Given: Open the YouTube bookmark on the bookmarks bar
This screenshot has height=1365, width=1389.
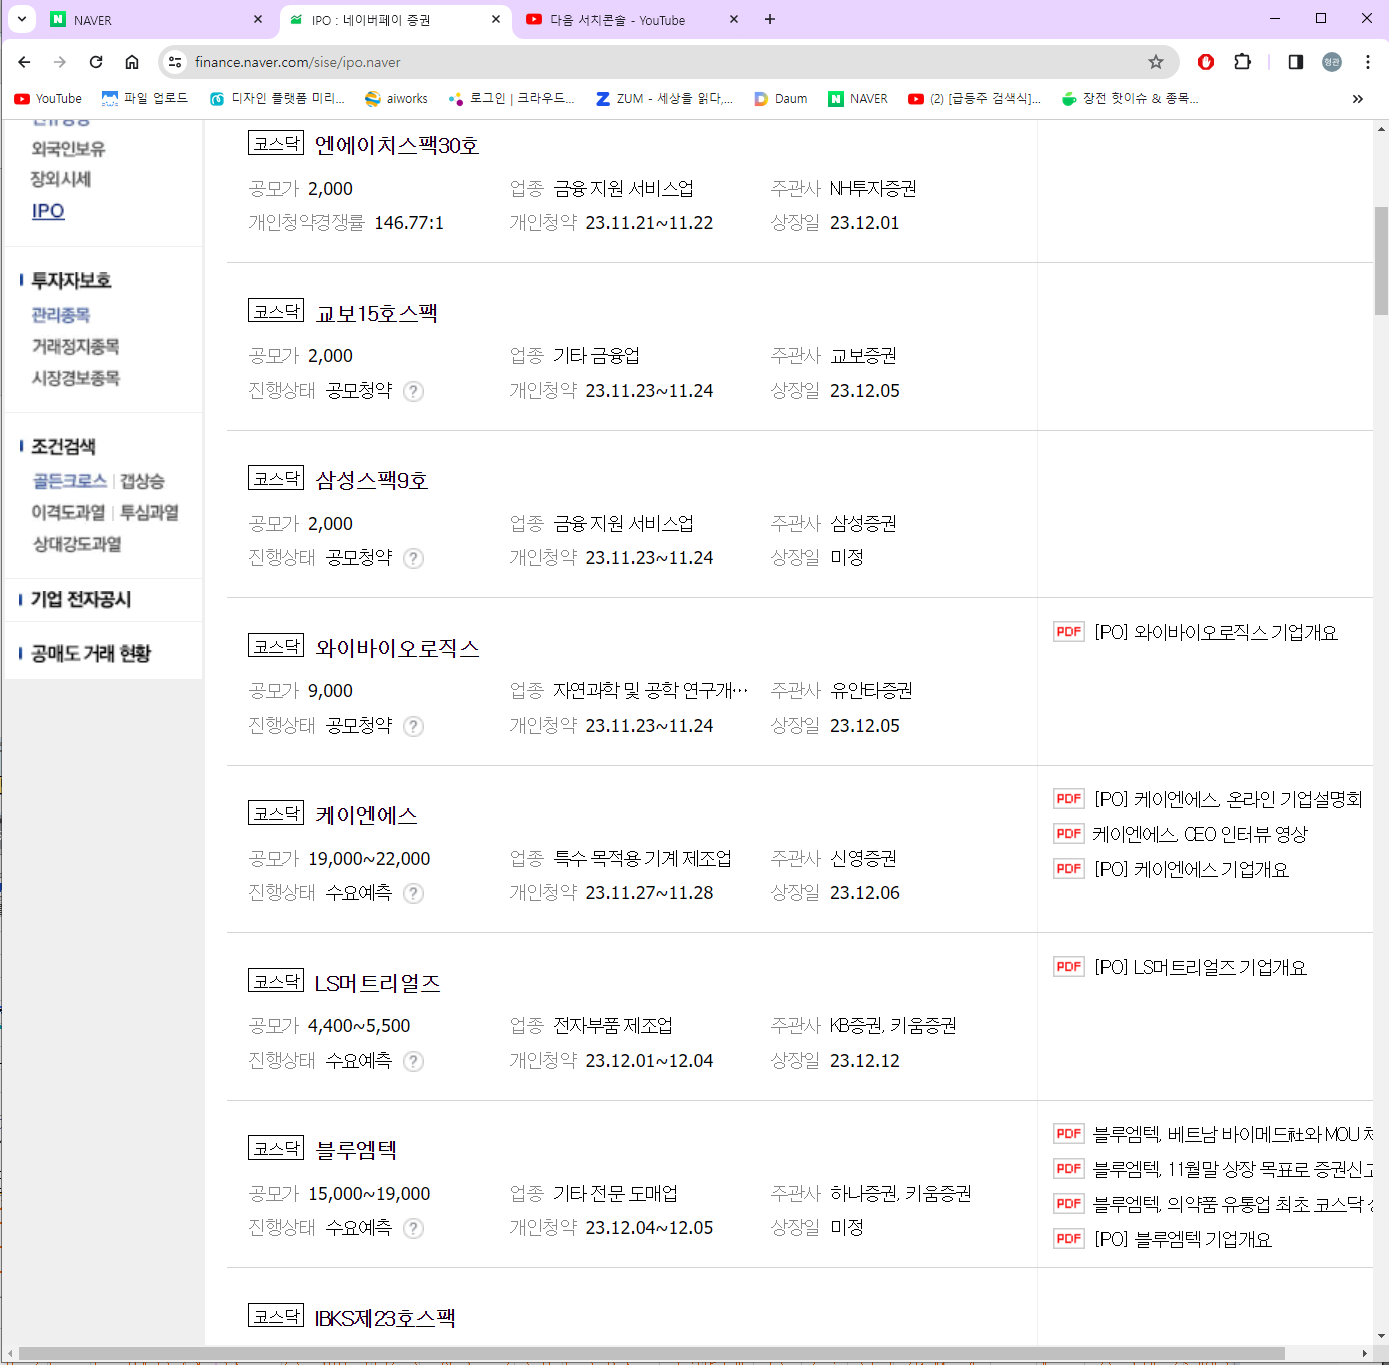Looking at the screenshot, I should (x=47, y=98).
